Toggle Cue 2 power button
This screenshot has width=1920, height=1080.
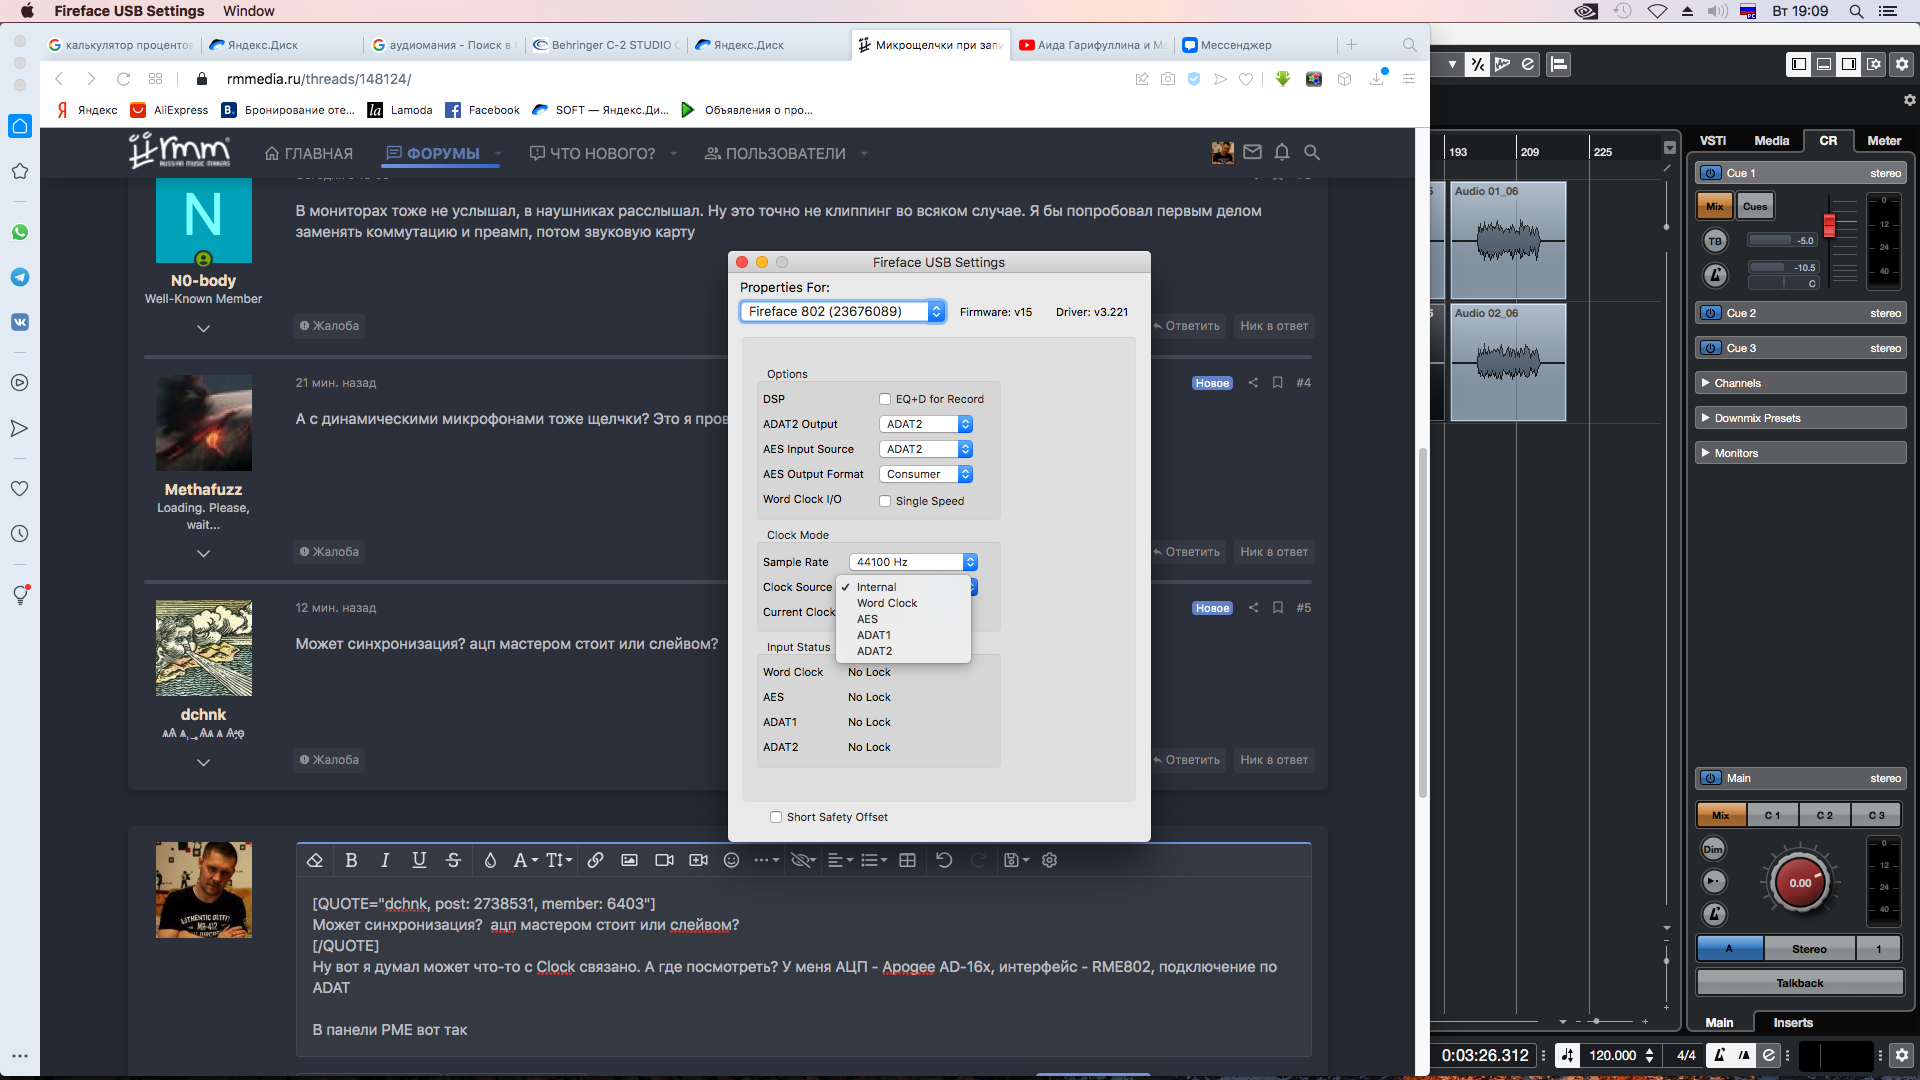[x=1710, y=313]
